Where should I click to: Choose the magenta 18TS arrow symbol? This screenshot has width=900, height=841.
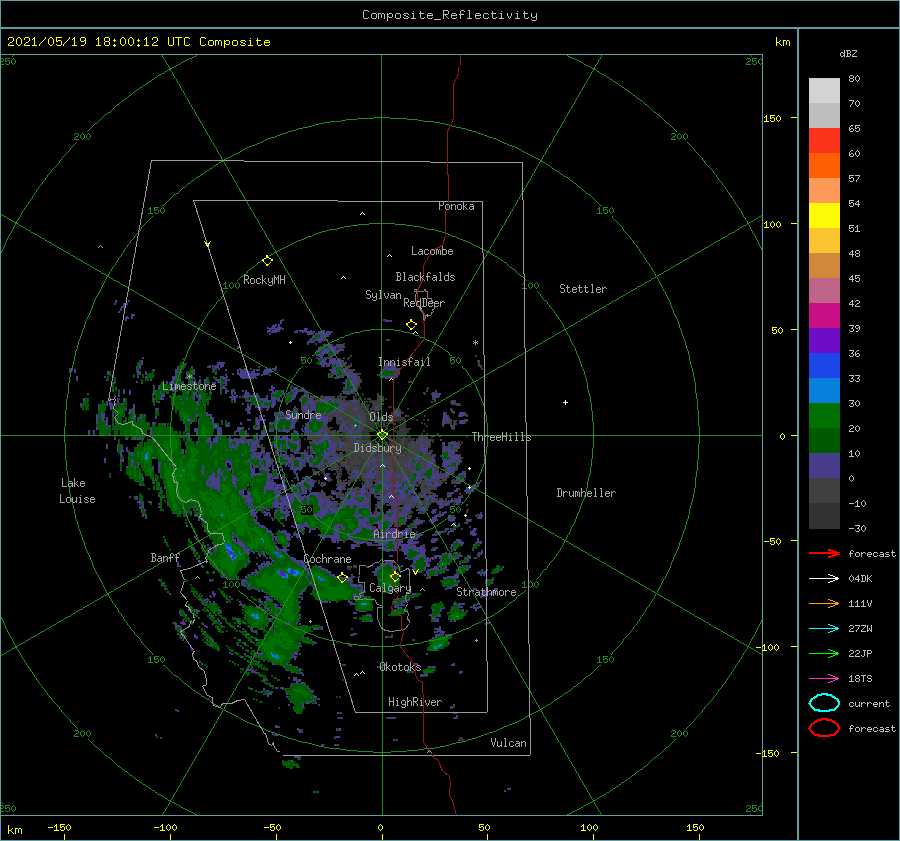point(824,679)
